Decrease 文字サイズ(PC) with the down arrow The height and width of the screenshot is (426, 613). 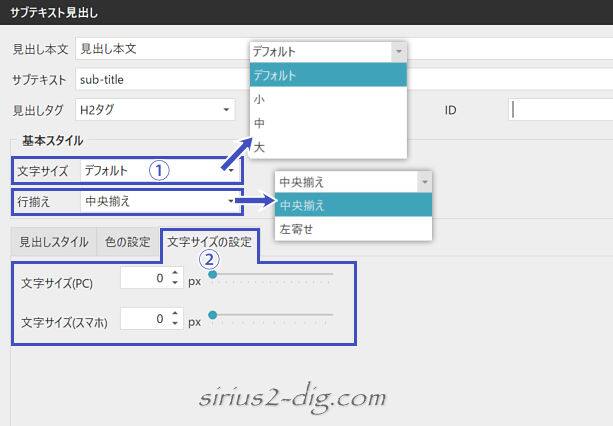(175, 284)
